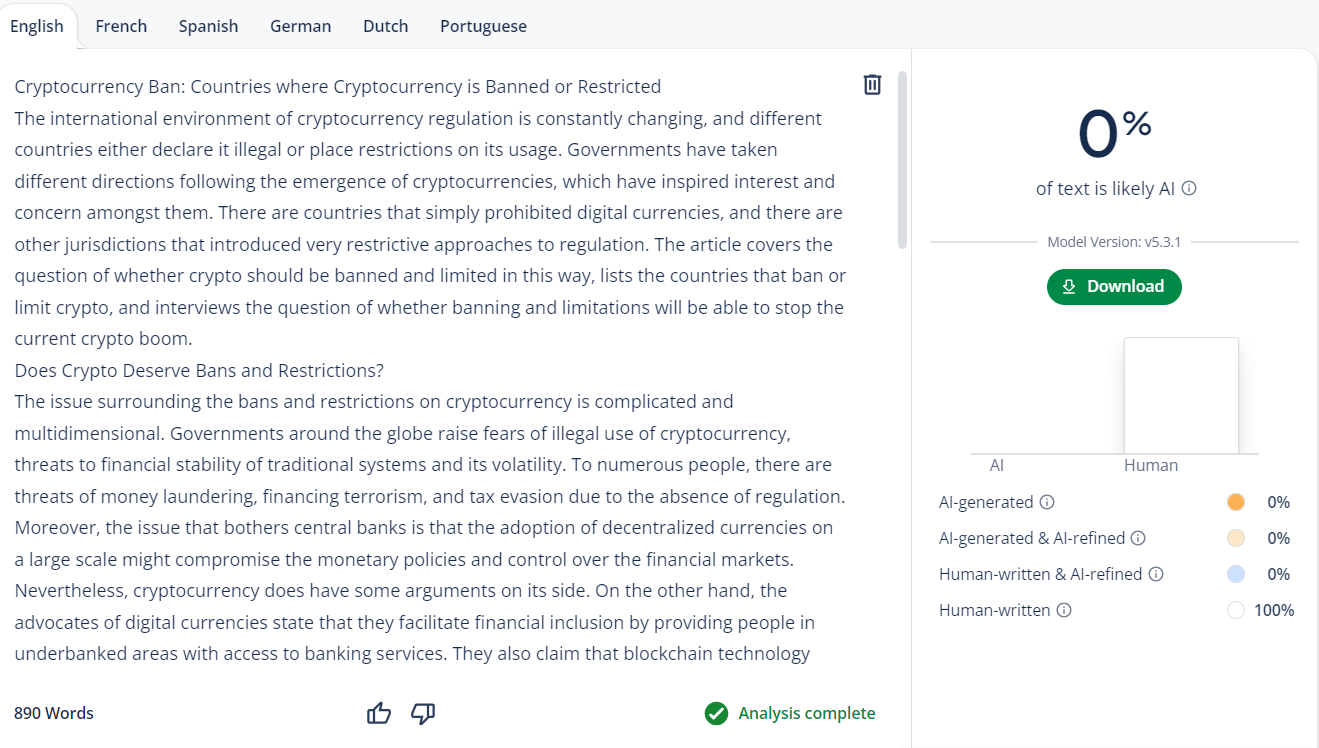Give thumbs up feedback

pos(379,713)
